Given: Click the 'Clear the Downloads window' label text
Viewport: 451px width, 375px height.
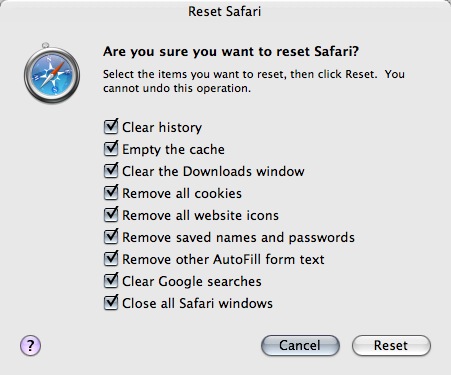Looking at the screenshot, I should tap(213, 171).
